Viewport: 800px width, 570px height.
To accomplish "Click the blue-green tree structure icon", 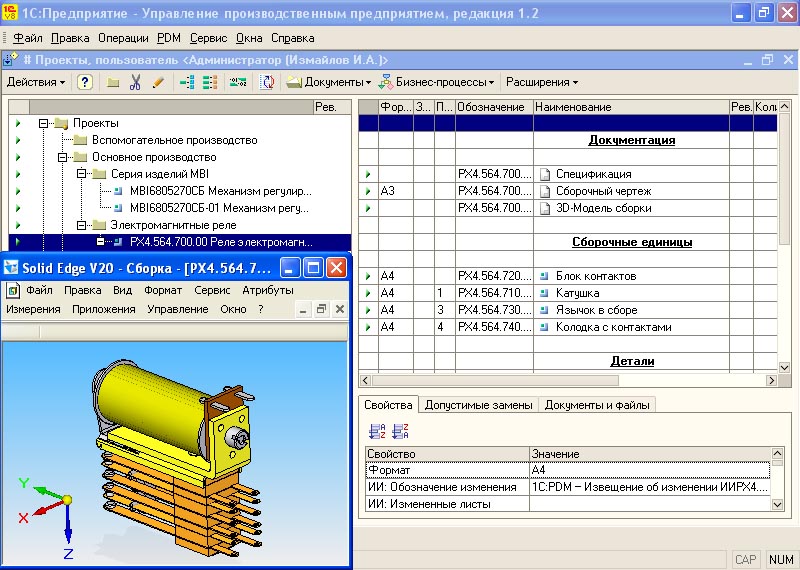I will pos(187,82).
